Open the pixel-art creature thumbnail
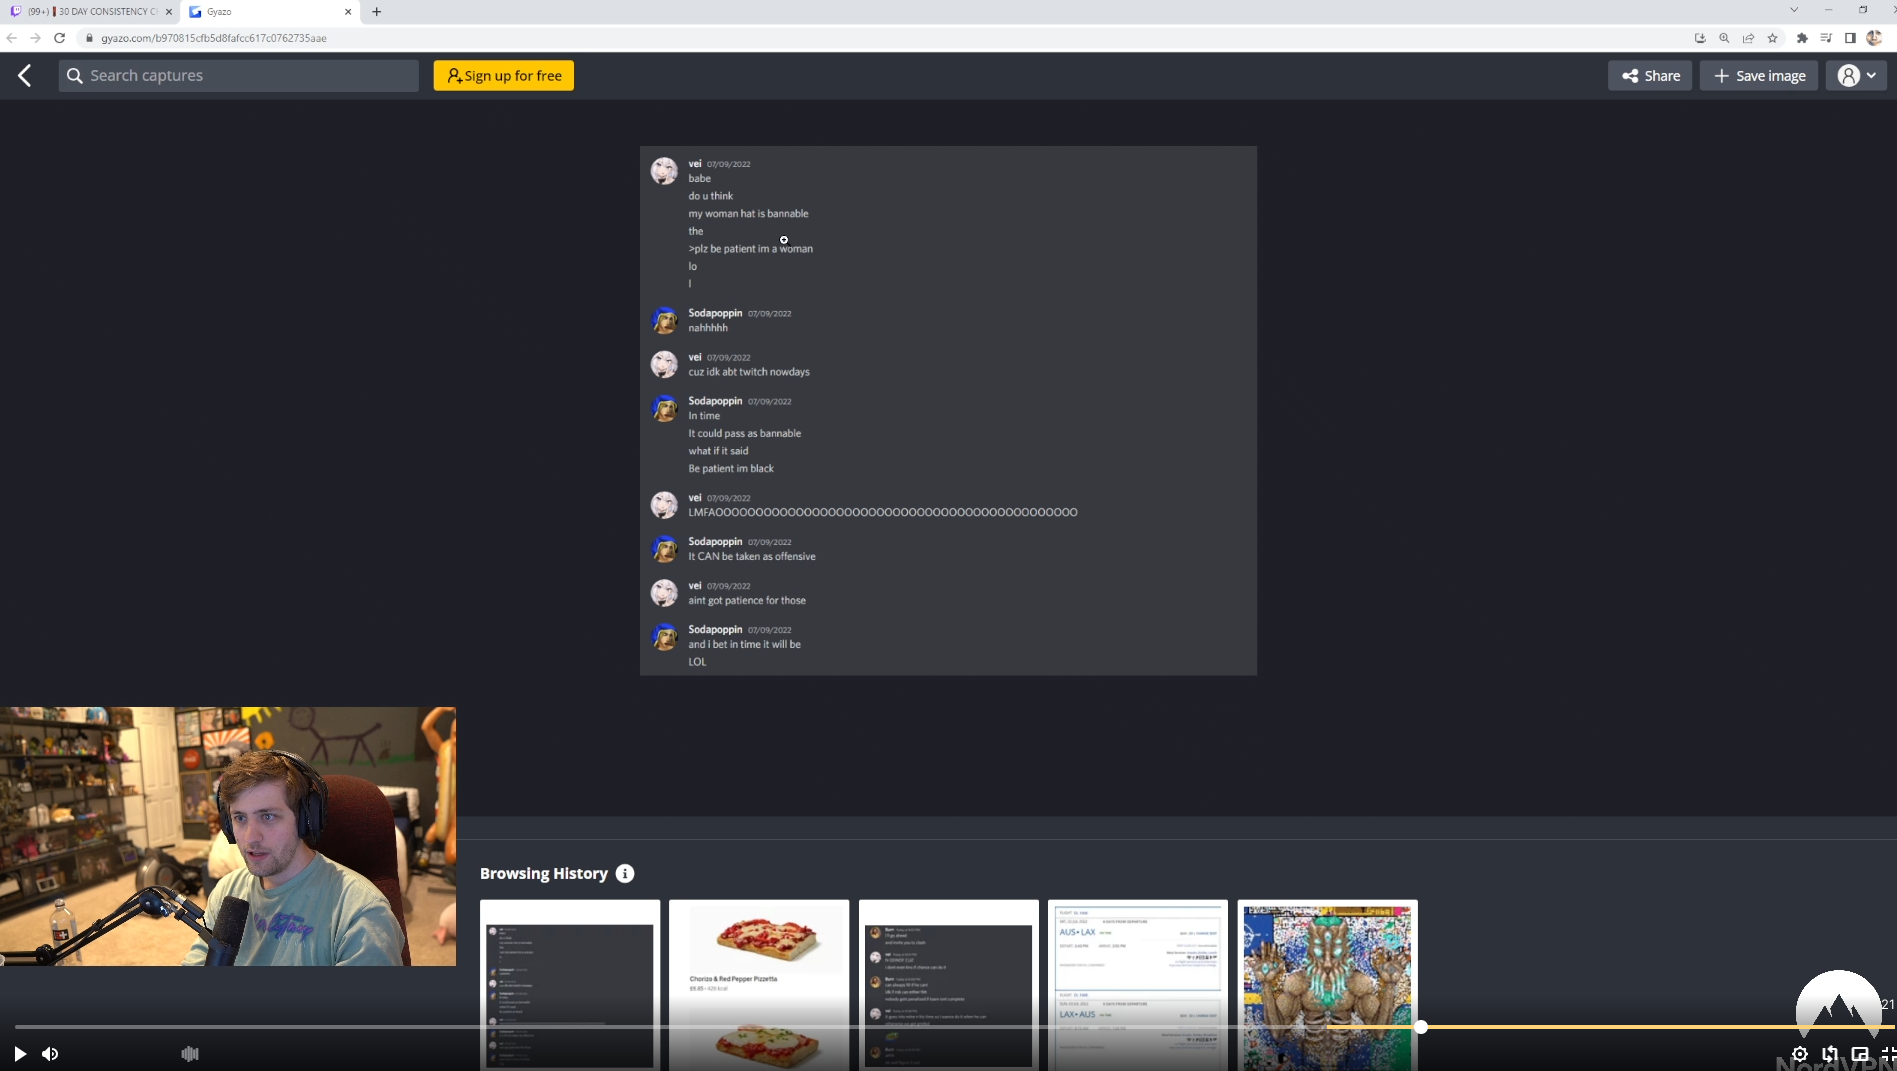The width and height of the screenshot is (1897, 1071). pos(1328,984)
